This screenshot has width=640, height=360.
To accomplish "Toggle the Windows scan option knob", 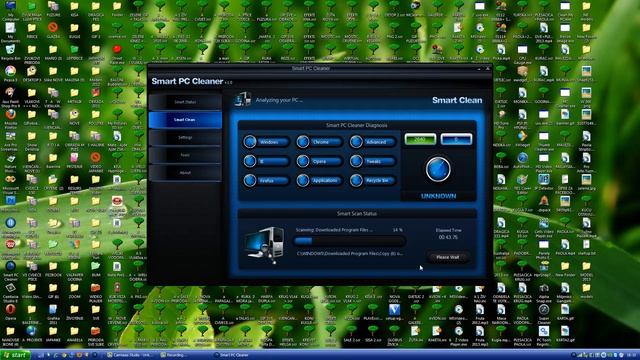I will point(250,142).
